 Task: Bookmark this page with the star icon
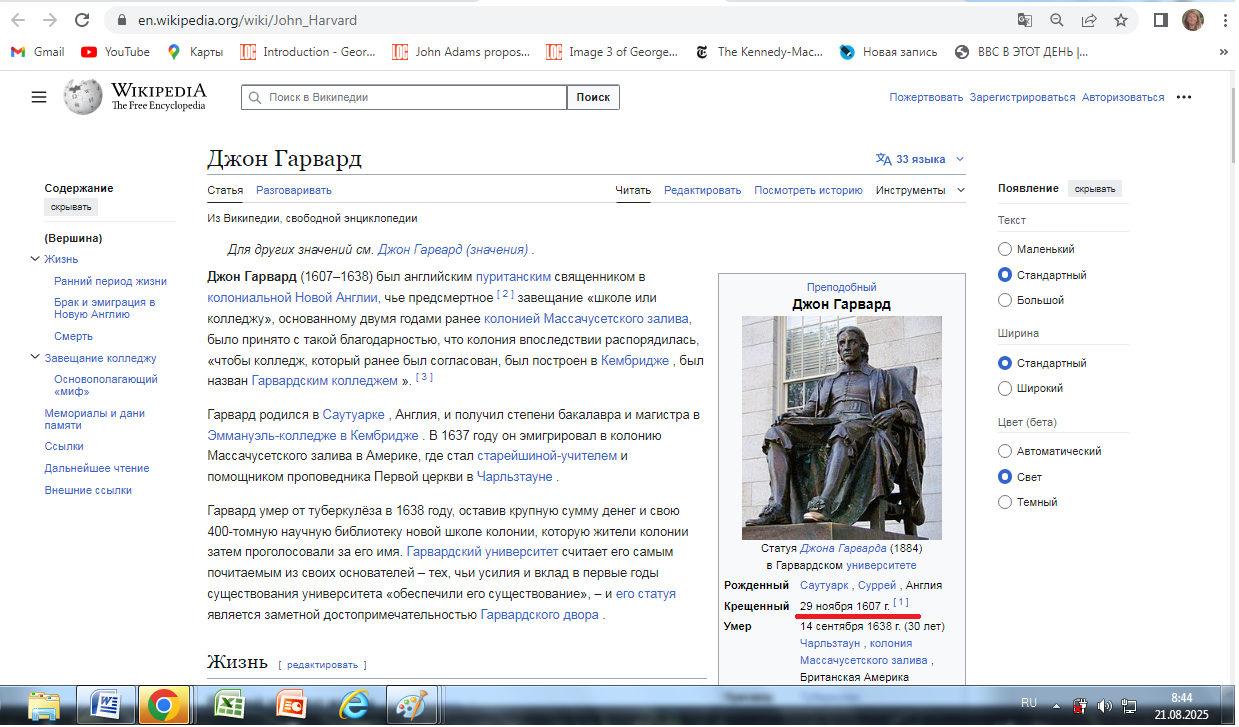click(x=1121, y=20)
